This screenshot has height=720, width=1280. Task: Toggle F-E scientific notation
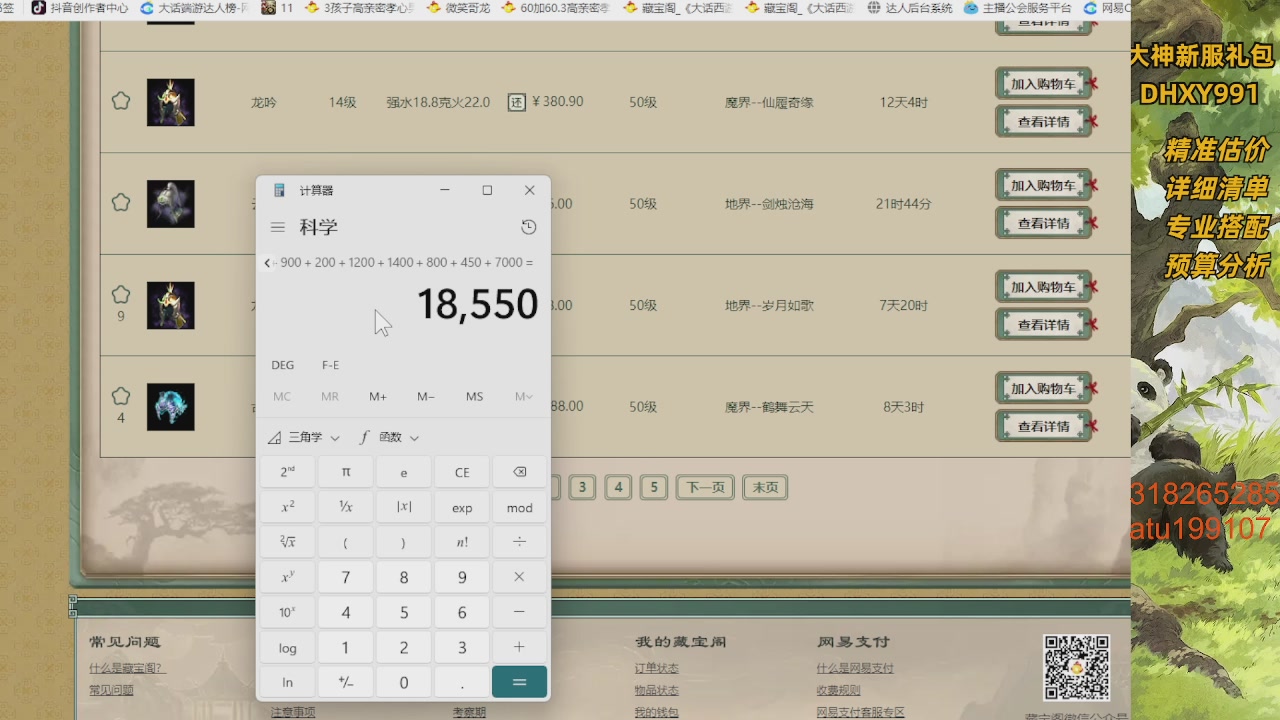330,365
